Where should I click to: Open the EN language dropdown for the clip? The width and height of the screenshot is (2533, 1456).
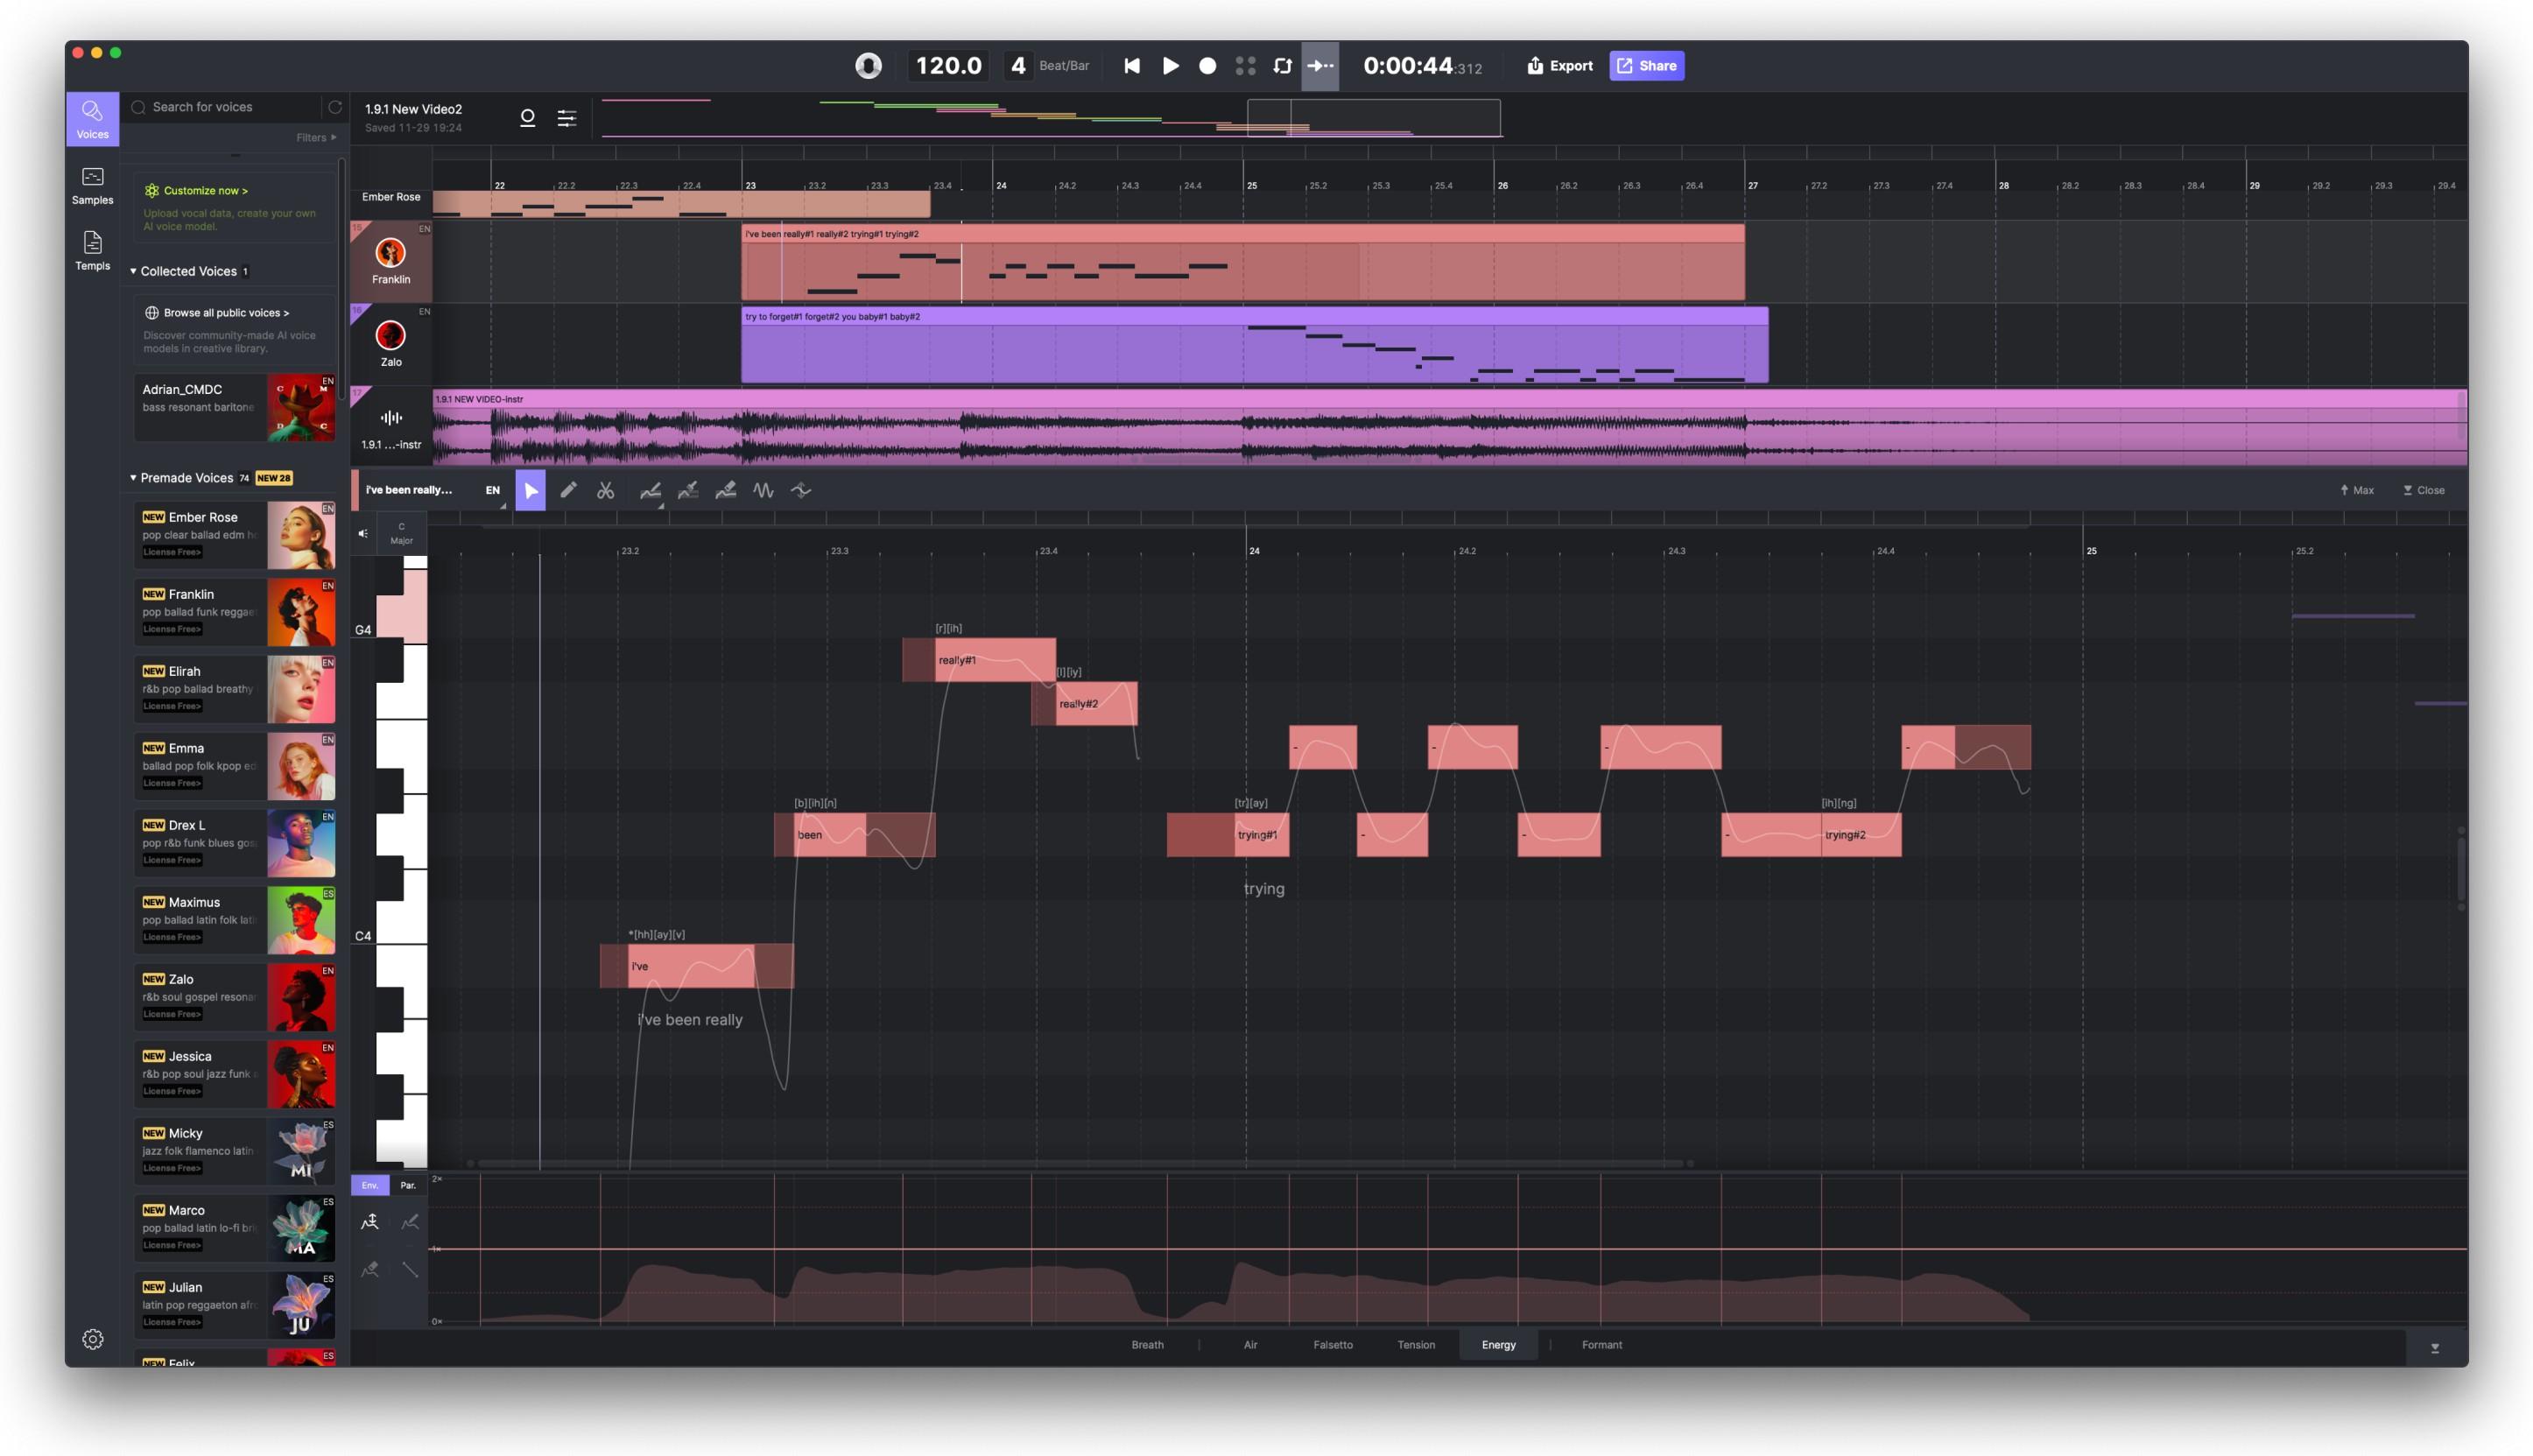(x=492, y=490)
